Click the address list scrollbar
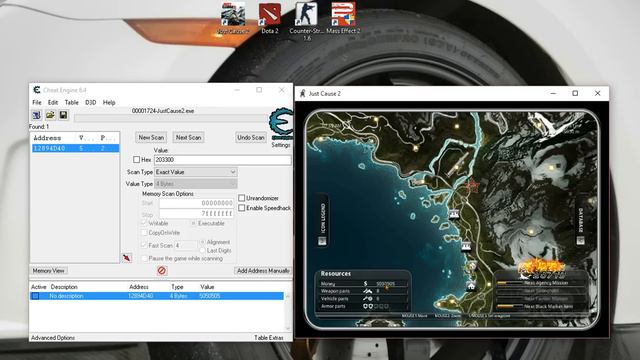Image resolution: width=640 pixels, height=360 pixels. pyautogui.click(x=288, y=312)
